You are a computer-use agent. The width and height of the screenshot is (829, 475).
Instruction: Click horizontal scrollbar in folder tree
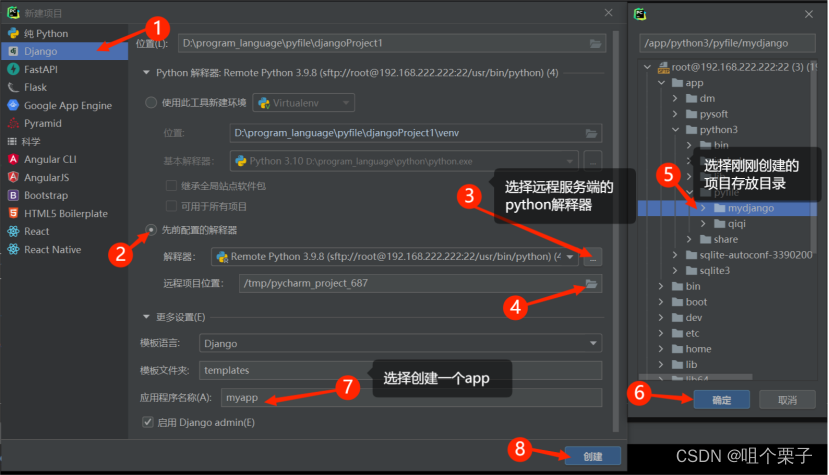coord(695,377)
